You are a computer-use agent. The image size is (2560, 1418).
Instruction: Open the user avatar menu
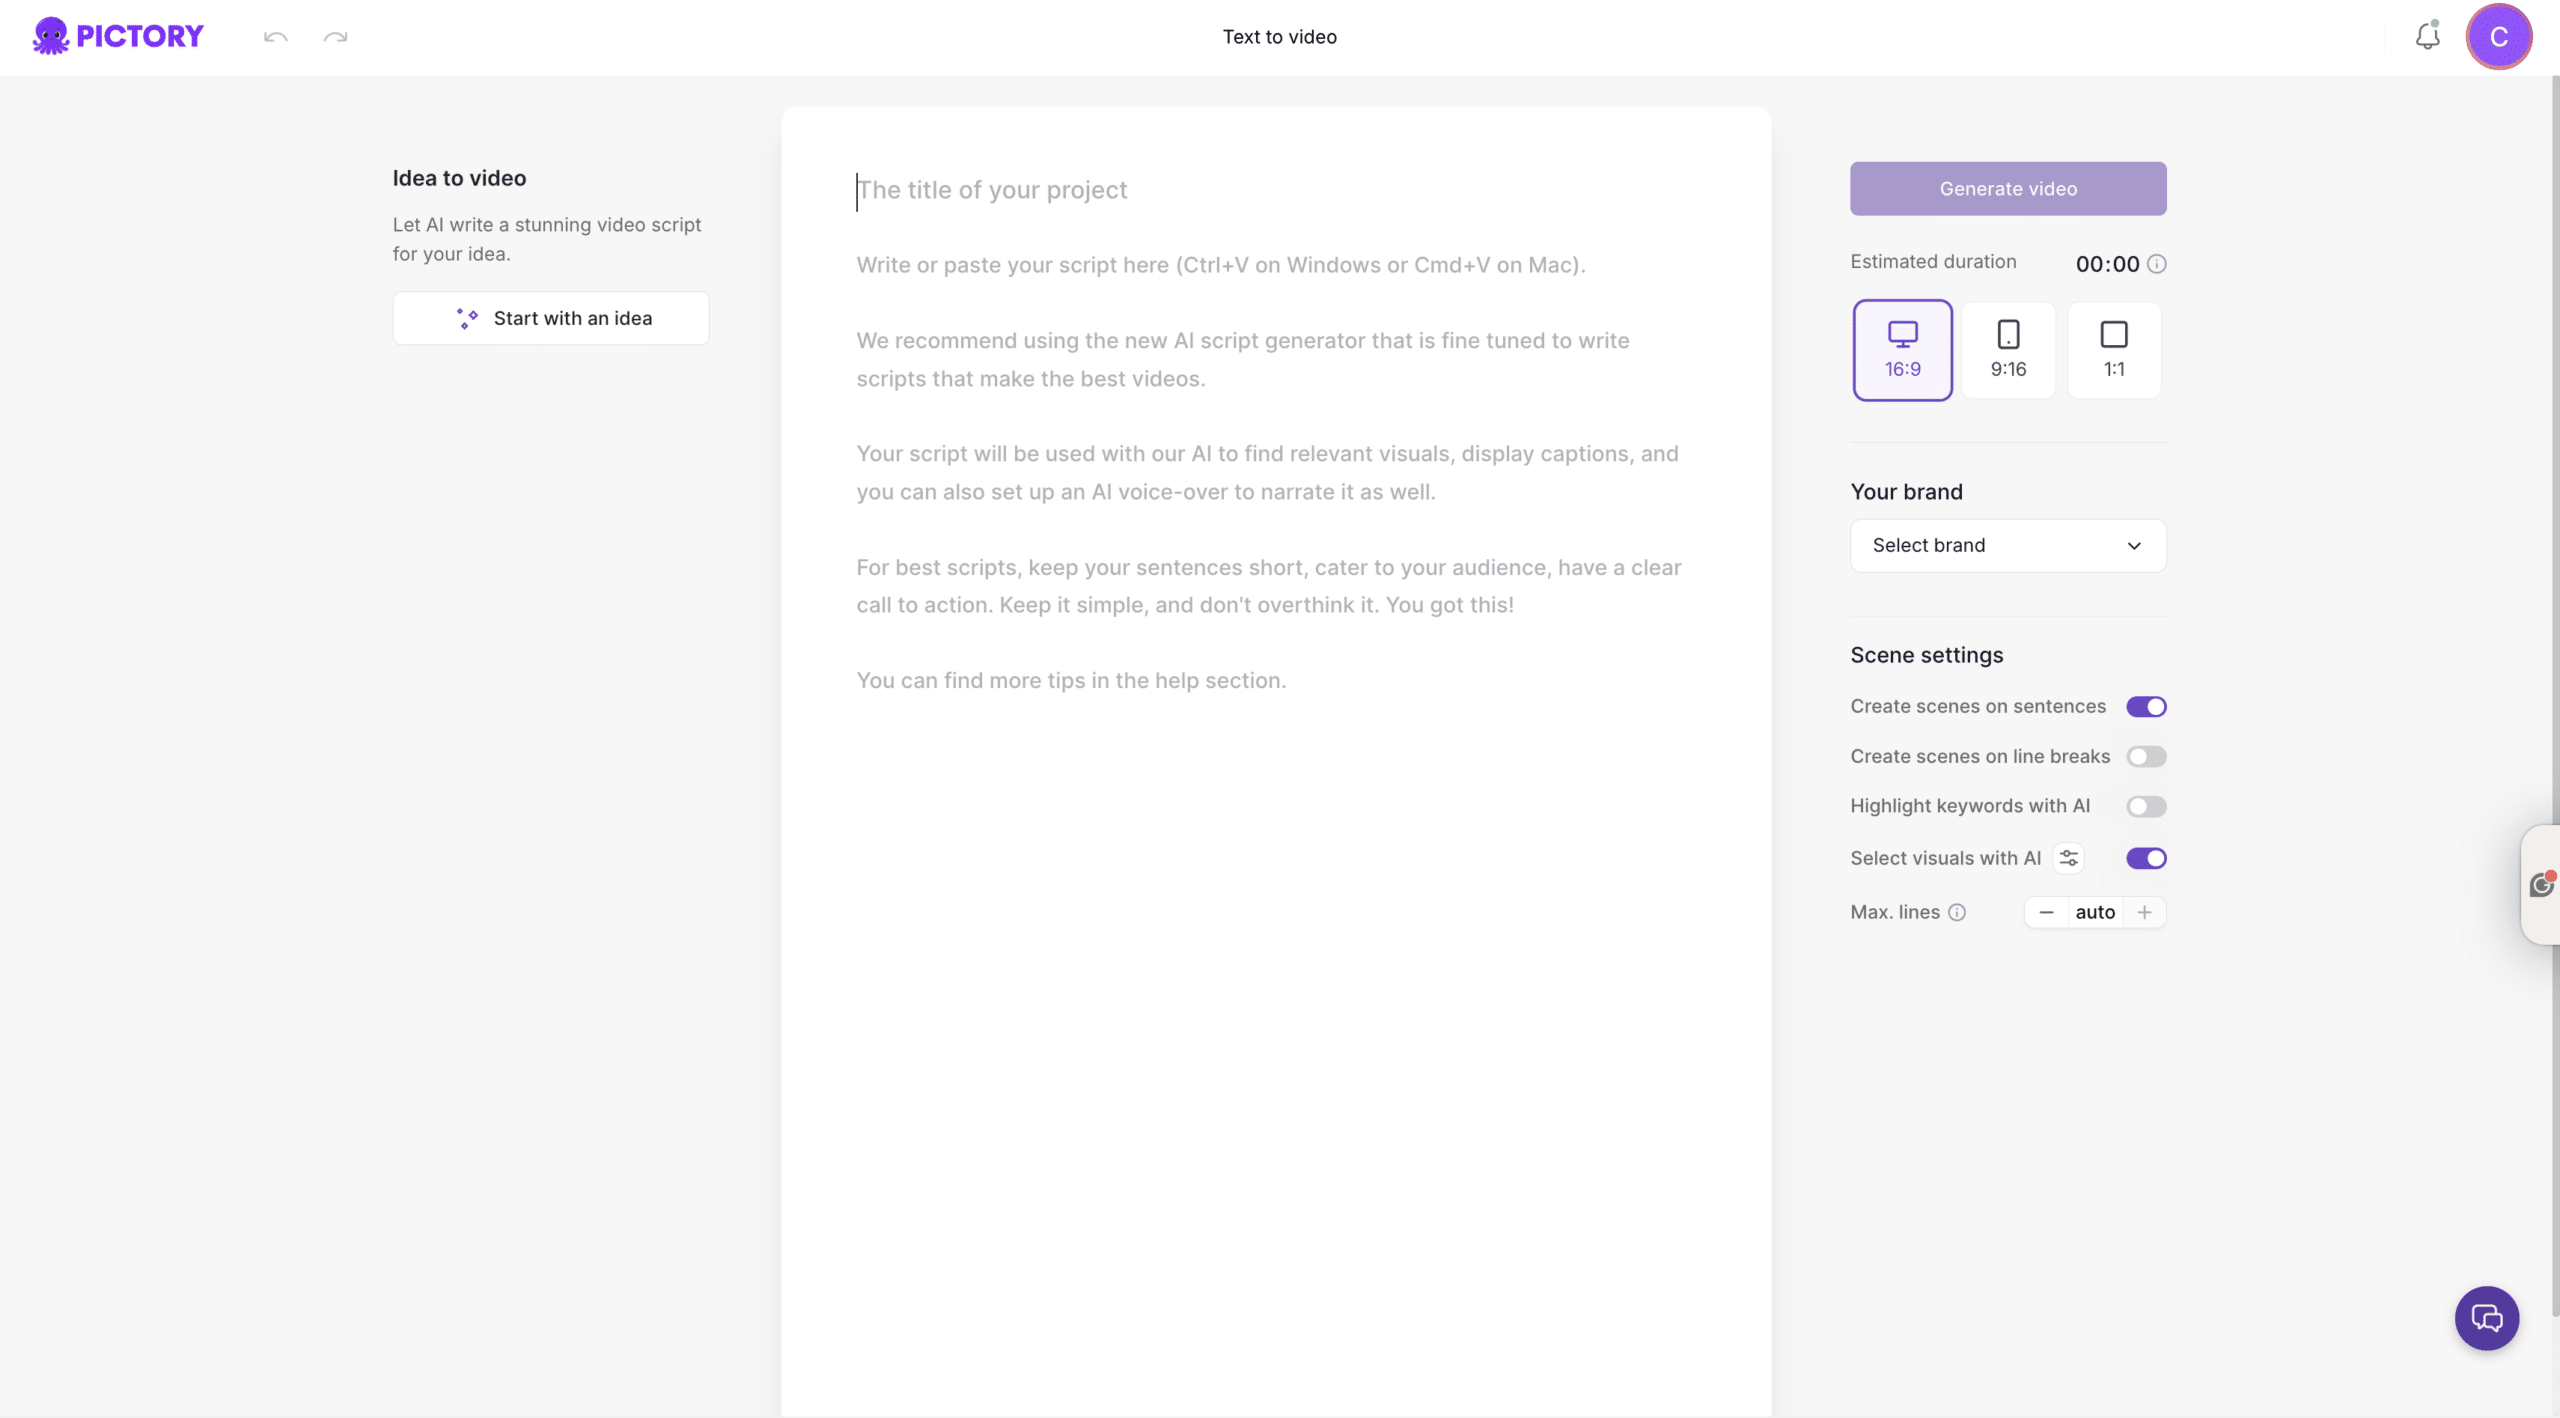[x=2498, y=37]
